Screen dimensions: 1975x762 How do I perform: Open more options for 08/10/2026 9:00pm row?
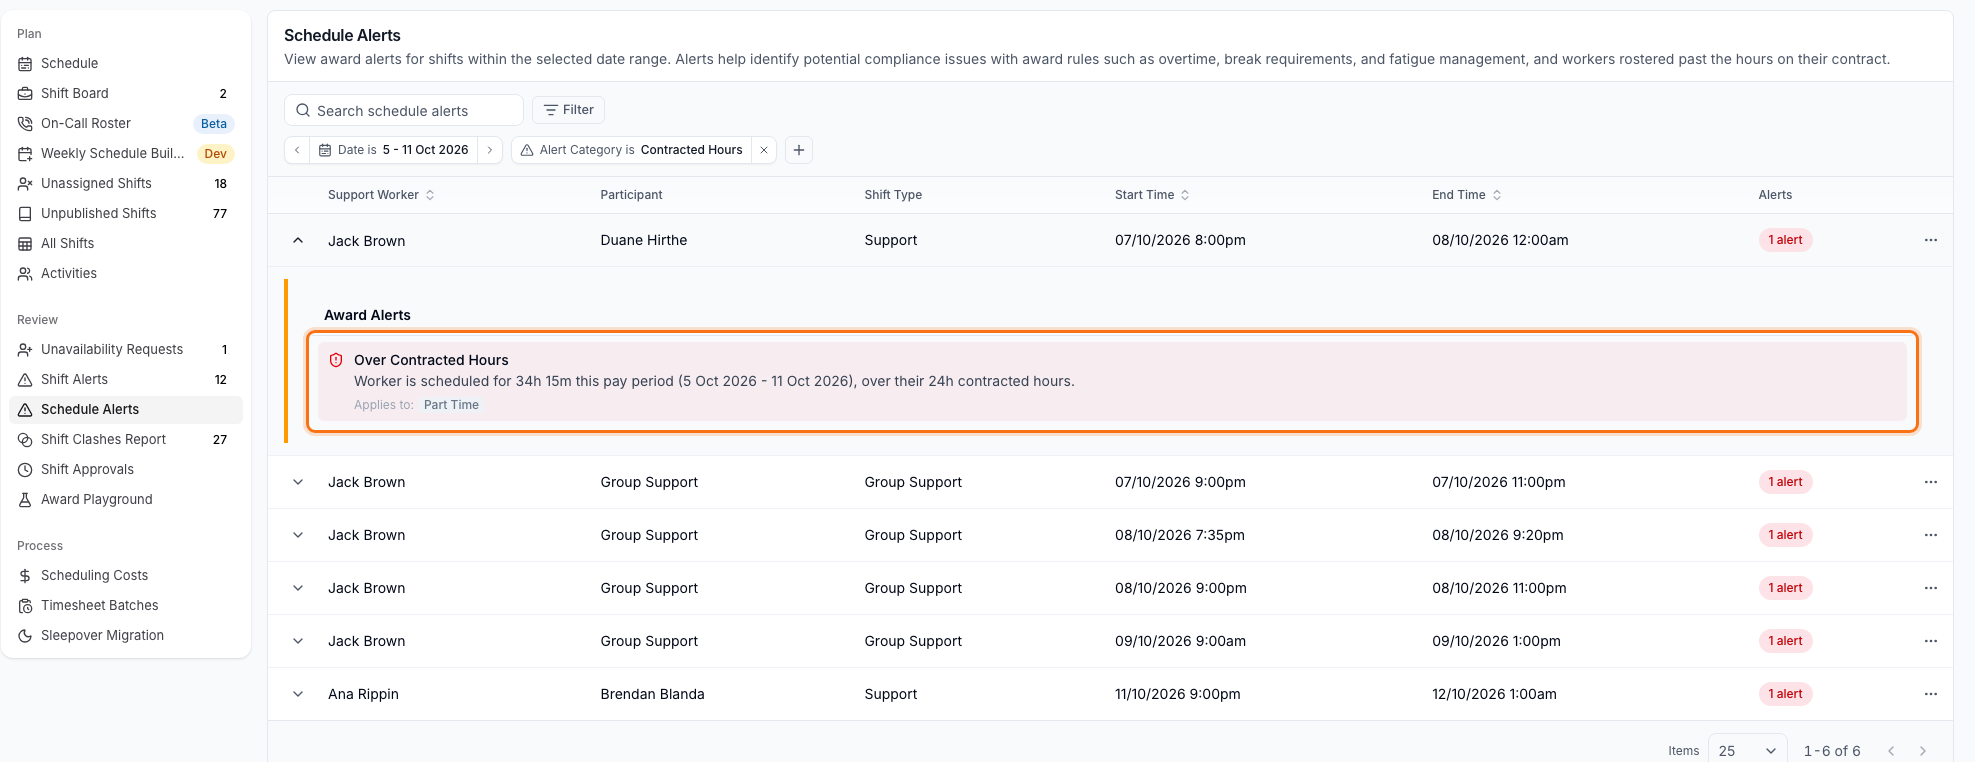coord(1931,588)
